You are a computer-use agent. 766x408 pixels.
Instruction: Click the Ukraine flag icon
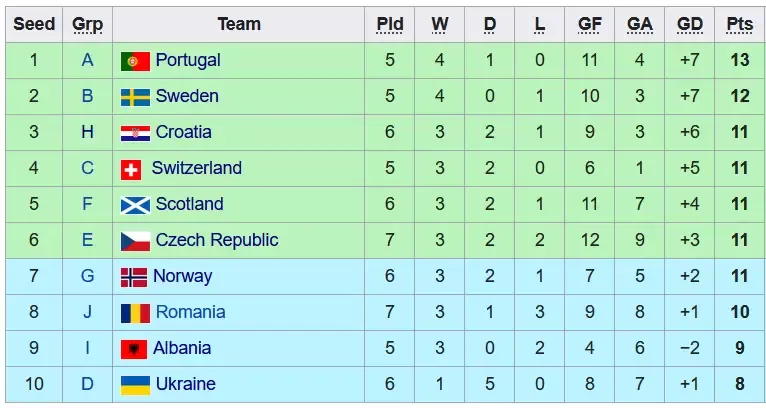pyautogui.click(x=135, y=385)
